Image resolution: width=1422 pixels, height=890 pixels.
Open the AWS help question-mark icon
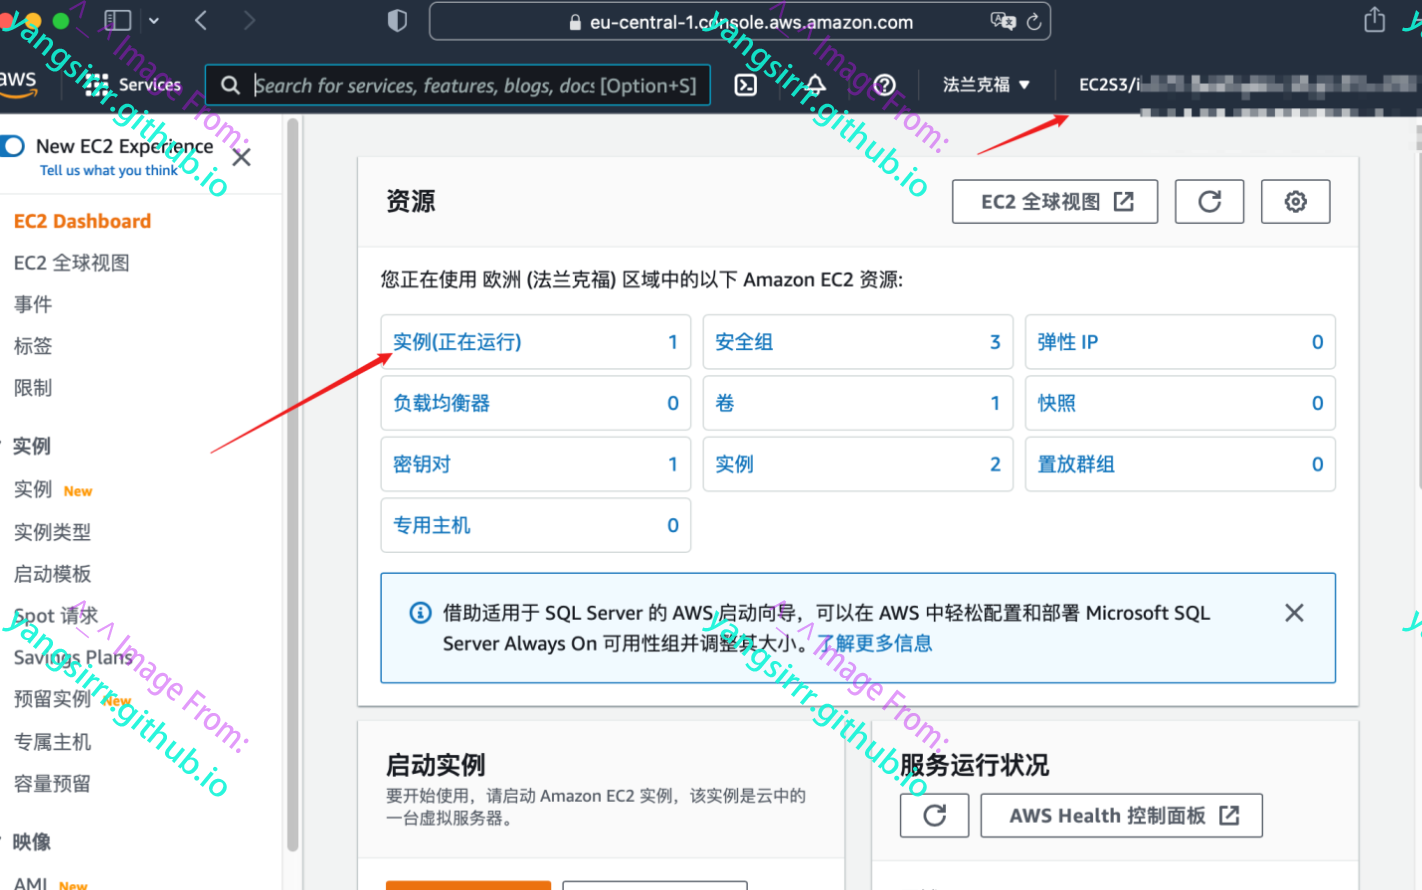pyautogui.click(x=884, y=85)
